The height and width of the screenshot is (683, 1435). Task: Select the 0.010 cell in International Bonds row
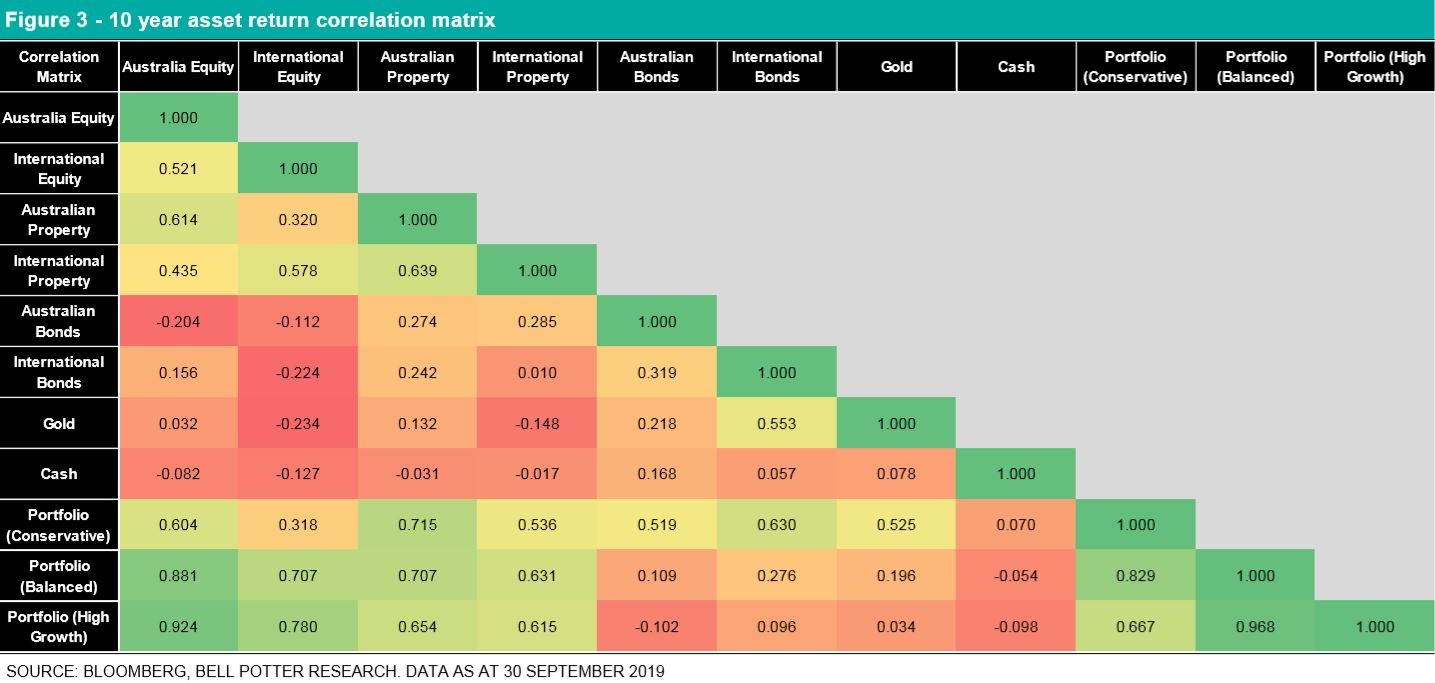click(x=538, y=373)
